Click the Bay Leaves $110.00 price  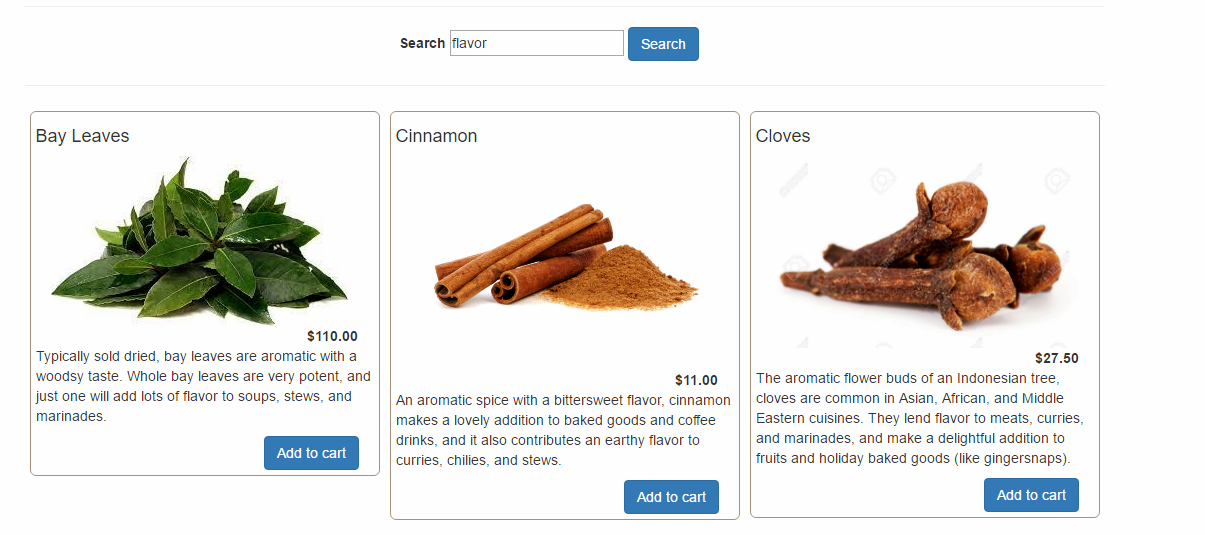click(x=332, y=337)
